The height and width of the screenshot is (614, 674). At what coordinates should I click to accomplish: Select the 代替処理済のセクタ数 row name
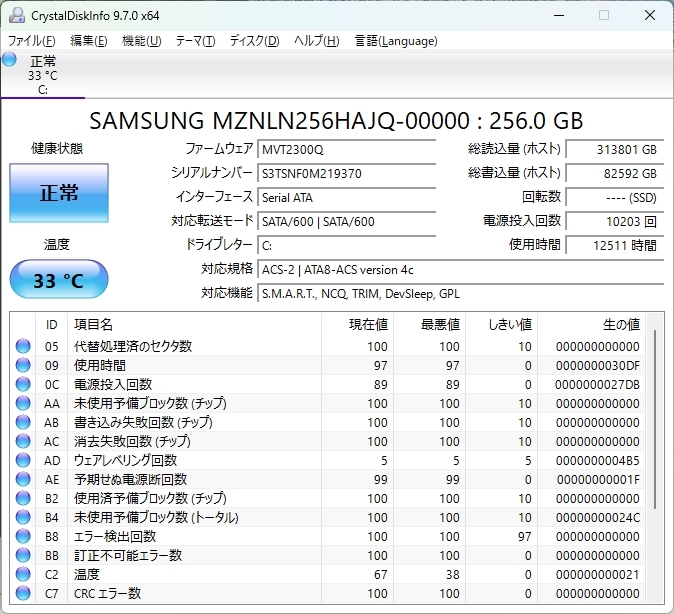click(x=133, y=346)
